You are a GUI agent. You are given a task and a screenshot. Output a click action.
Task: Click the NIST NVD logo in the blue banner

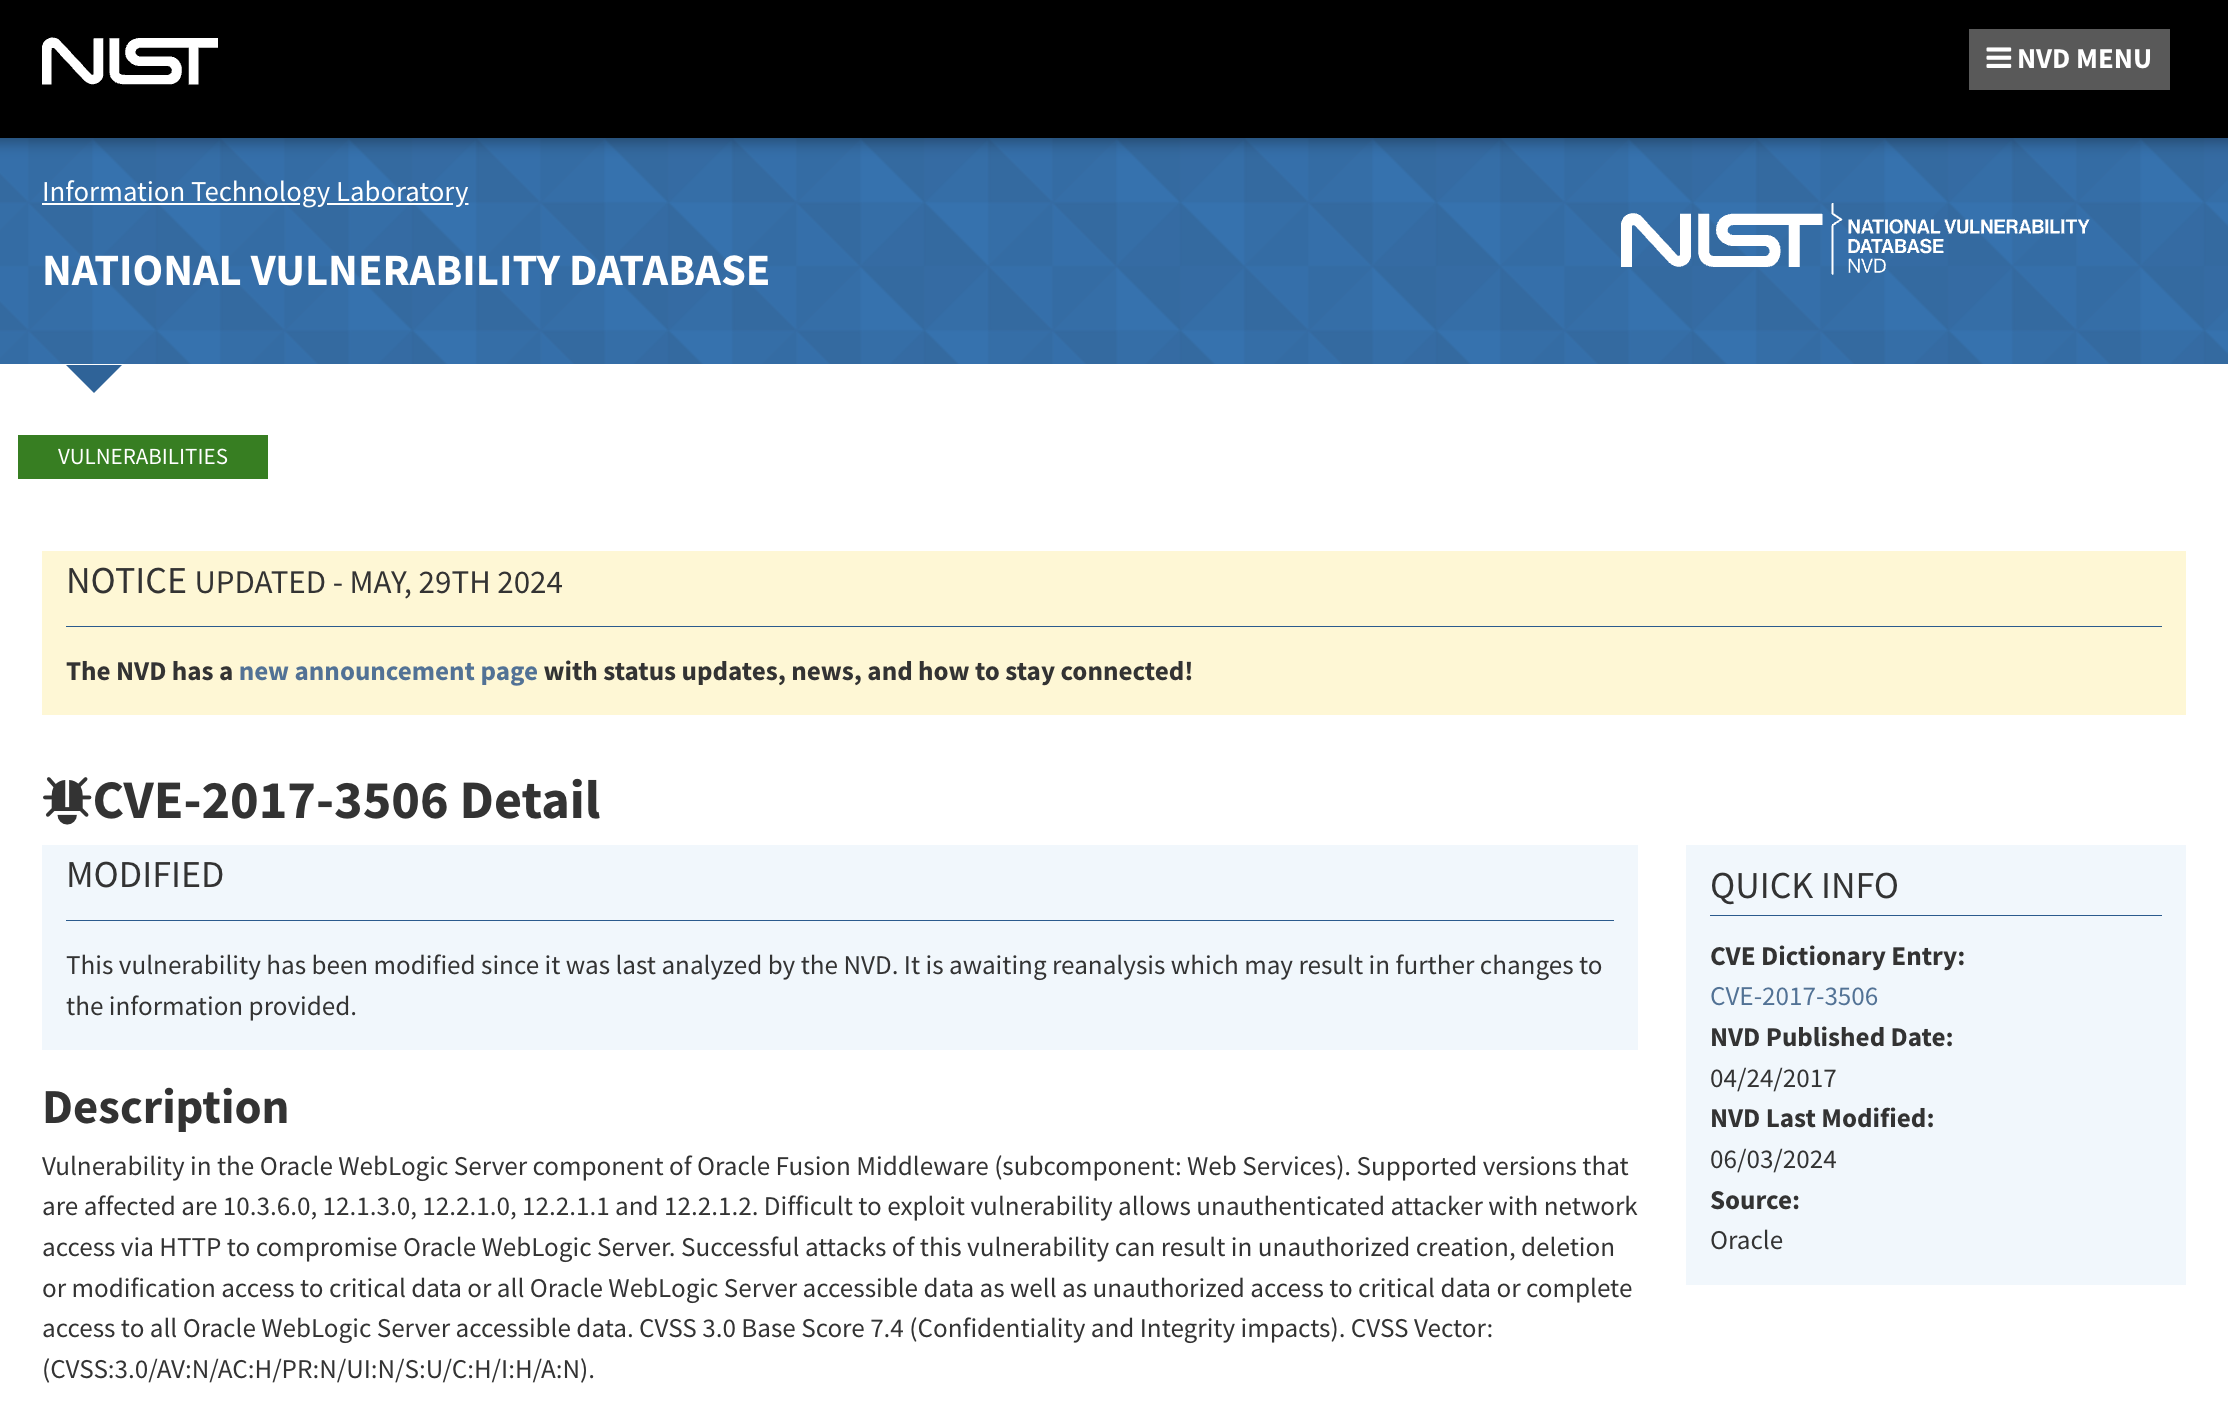(x=1853, y=241)
